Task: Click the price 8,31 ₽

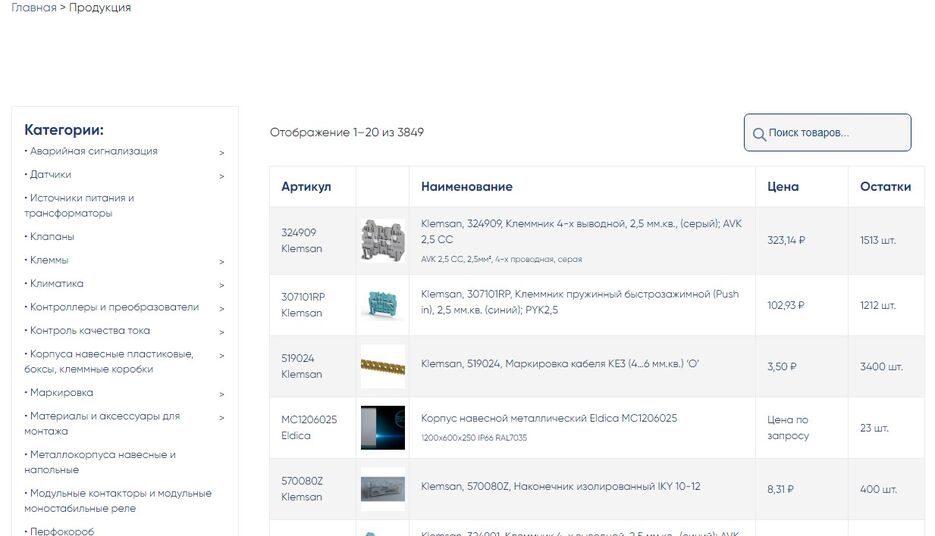Action: [780, 489]
